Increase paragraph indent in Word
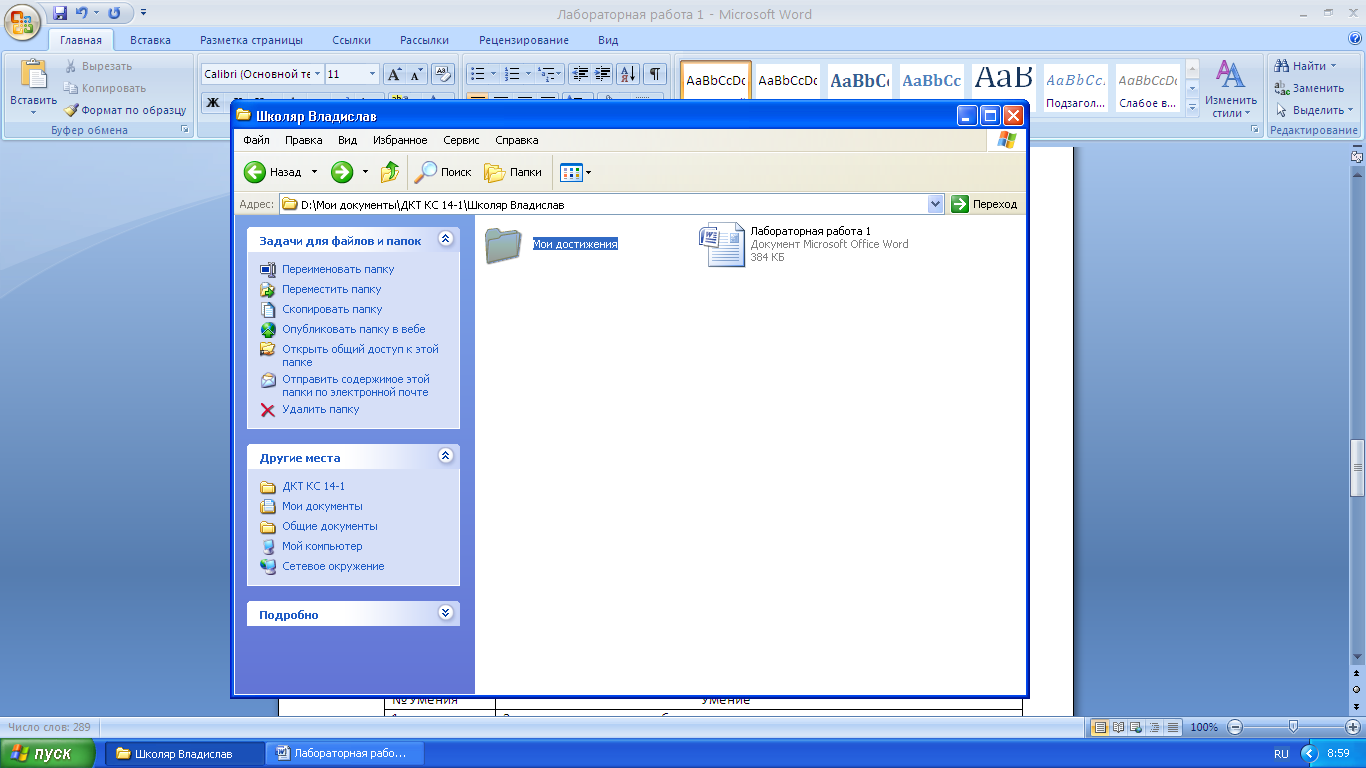Viewport: 1366px width, 768px height. tap(603, 74)
